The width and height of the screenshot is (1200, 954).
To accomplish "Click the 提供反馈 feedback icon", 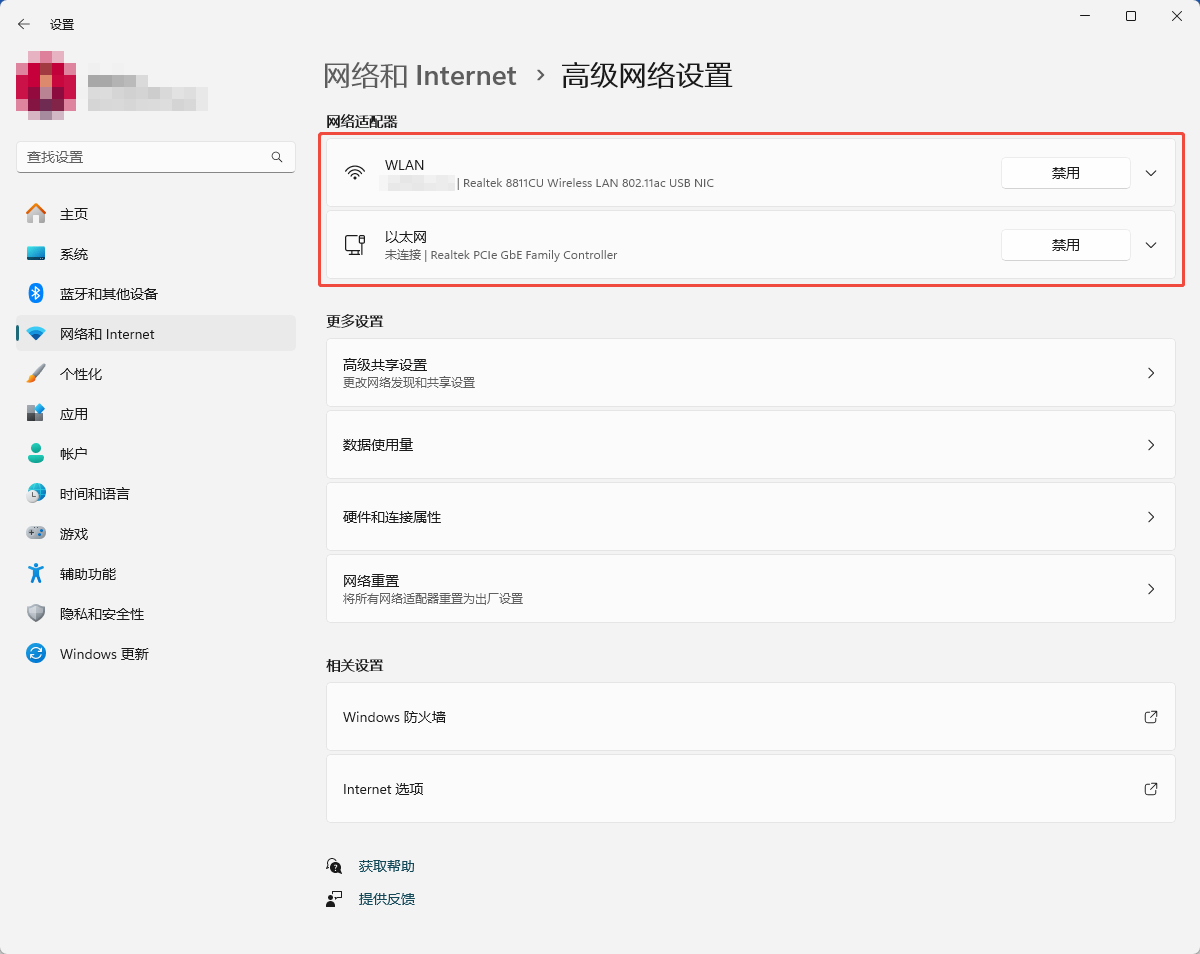I will [x=334, y=899].
